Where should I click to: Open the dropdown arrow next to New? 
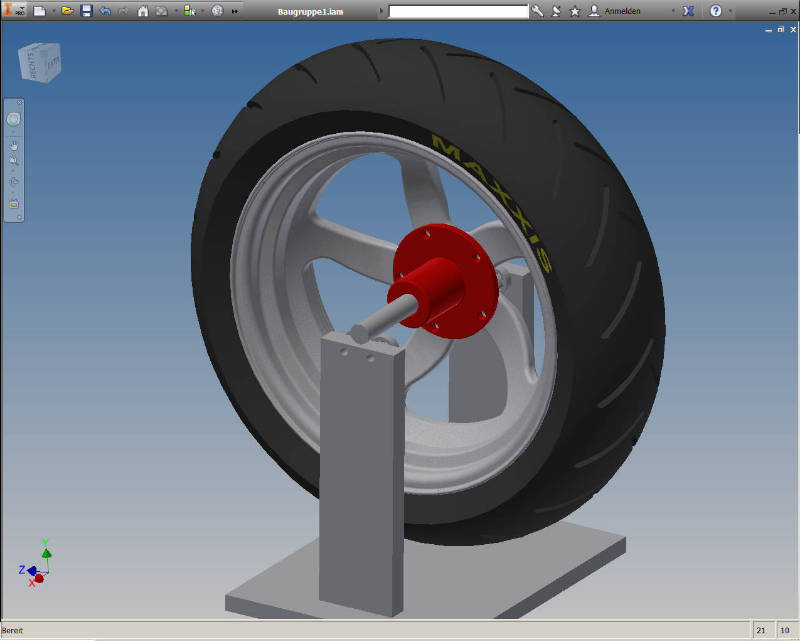click(54, 11)
